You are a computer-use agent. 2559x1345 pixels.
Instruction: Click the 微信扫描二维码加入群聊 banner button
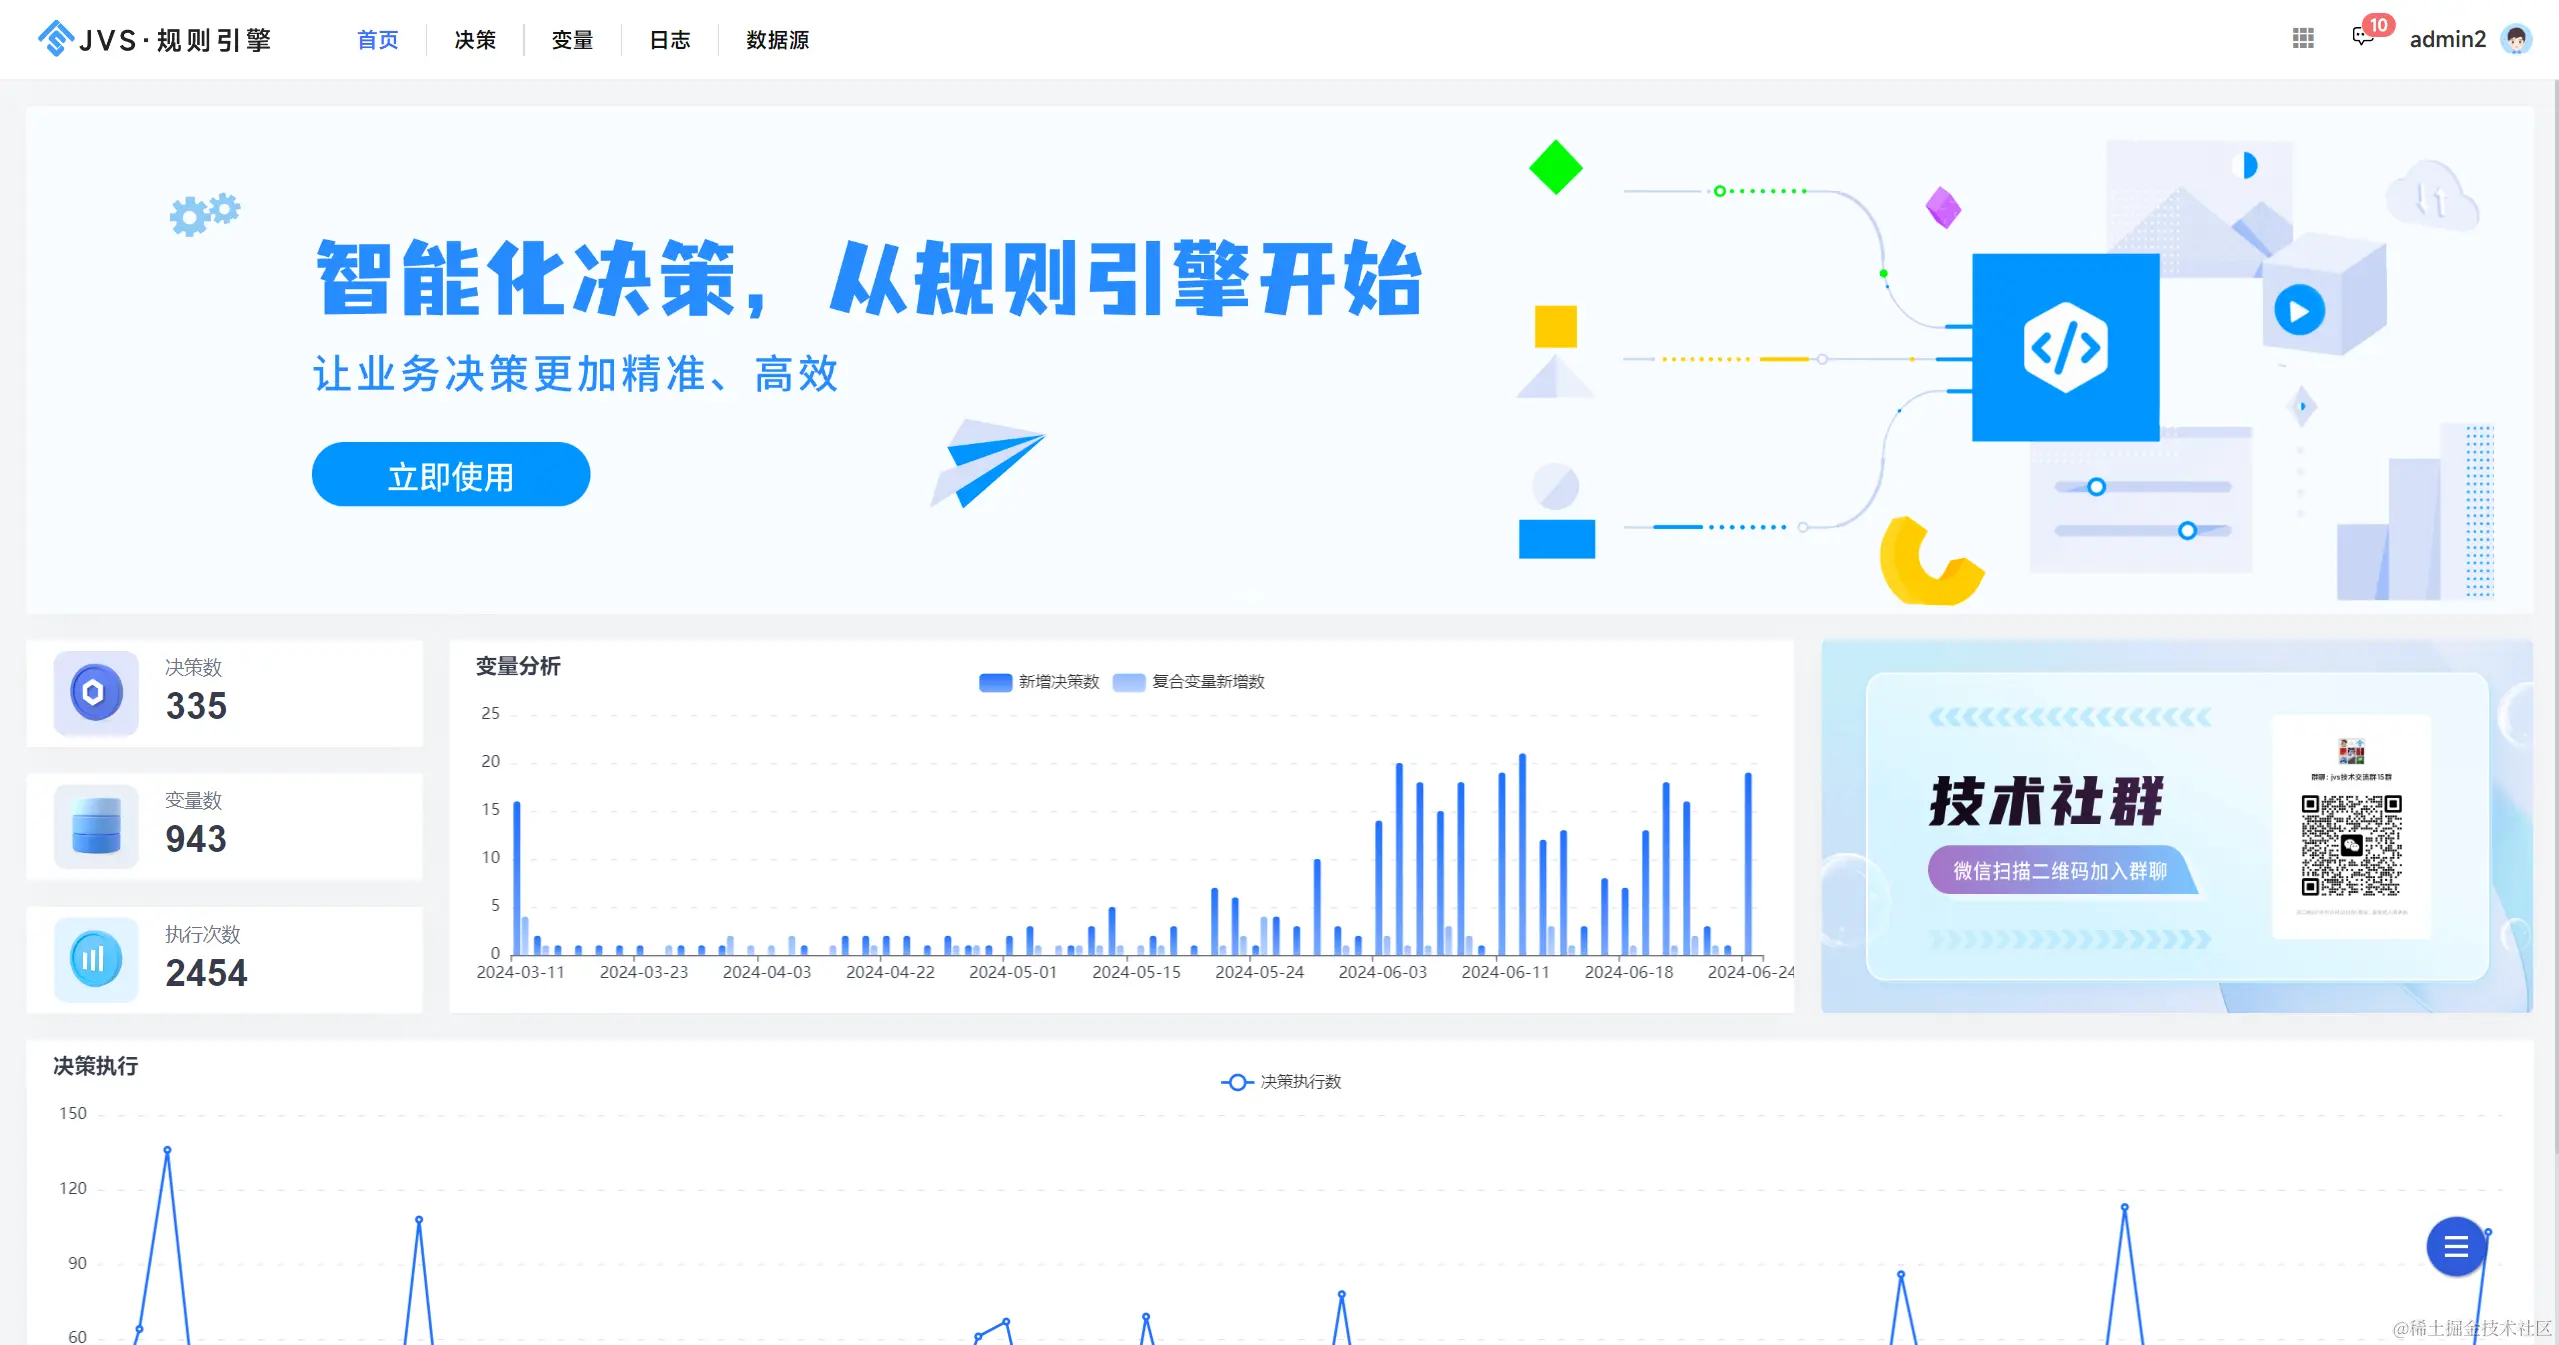coord(2059,871)
